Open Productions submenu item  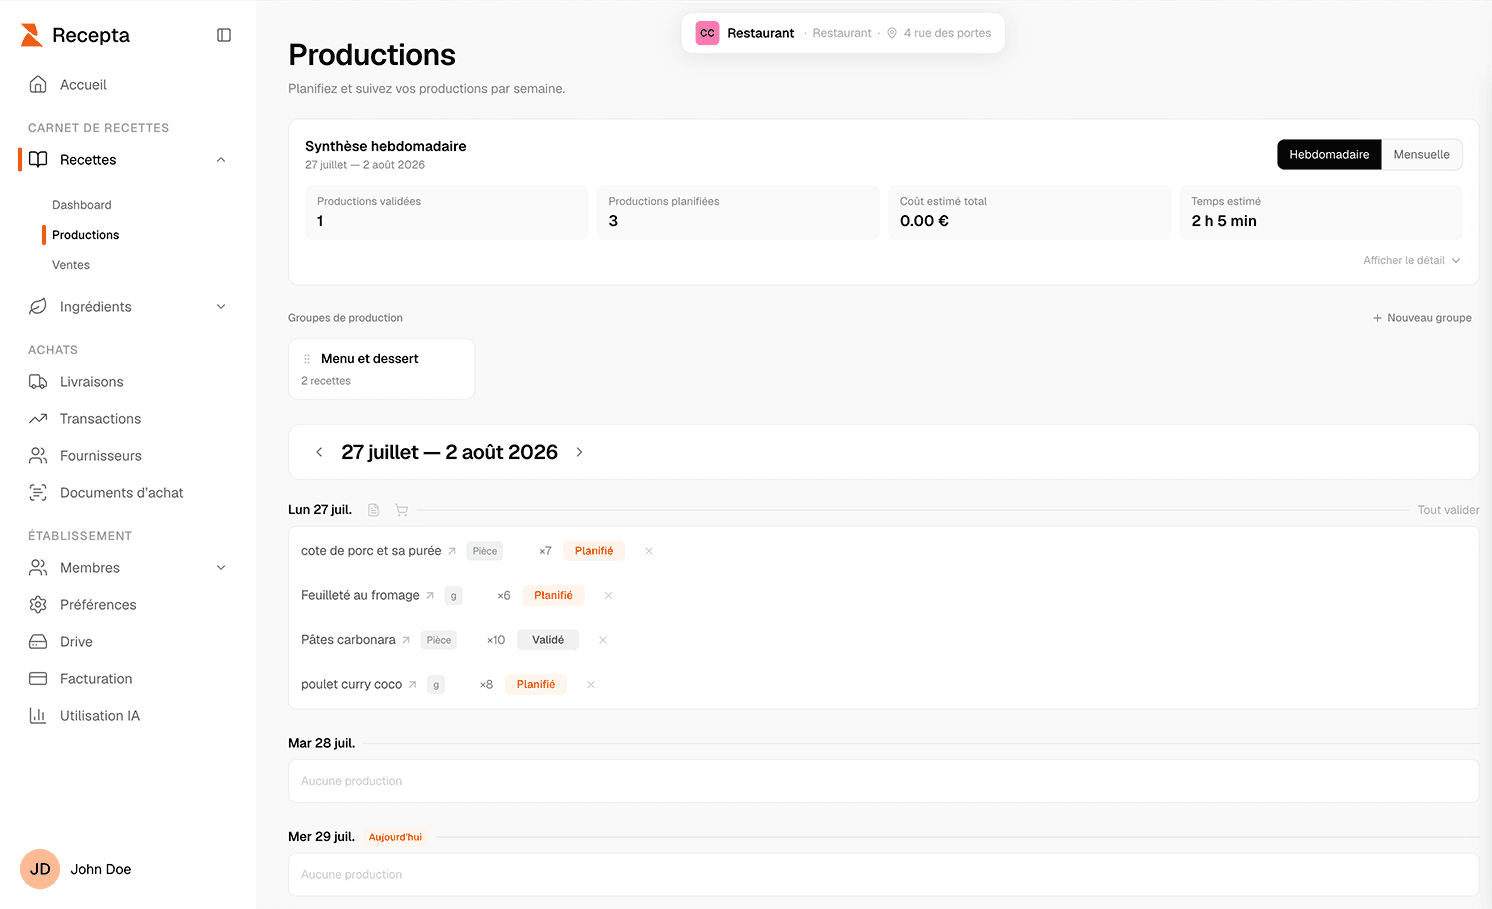86,235
